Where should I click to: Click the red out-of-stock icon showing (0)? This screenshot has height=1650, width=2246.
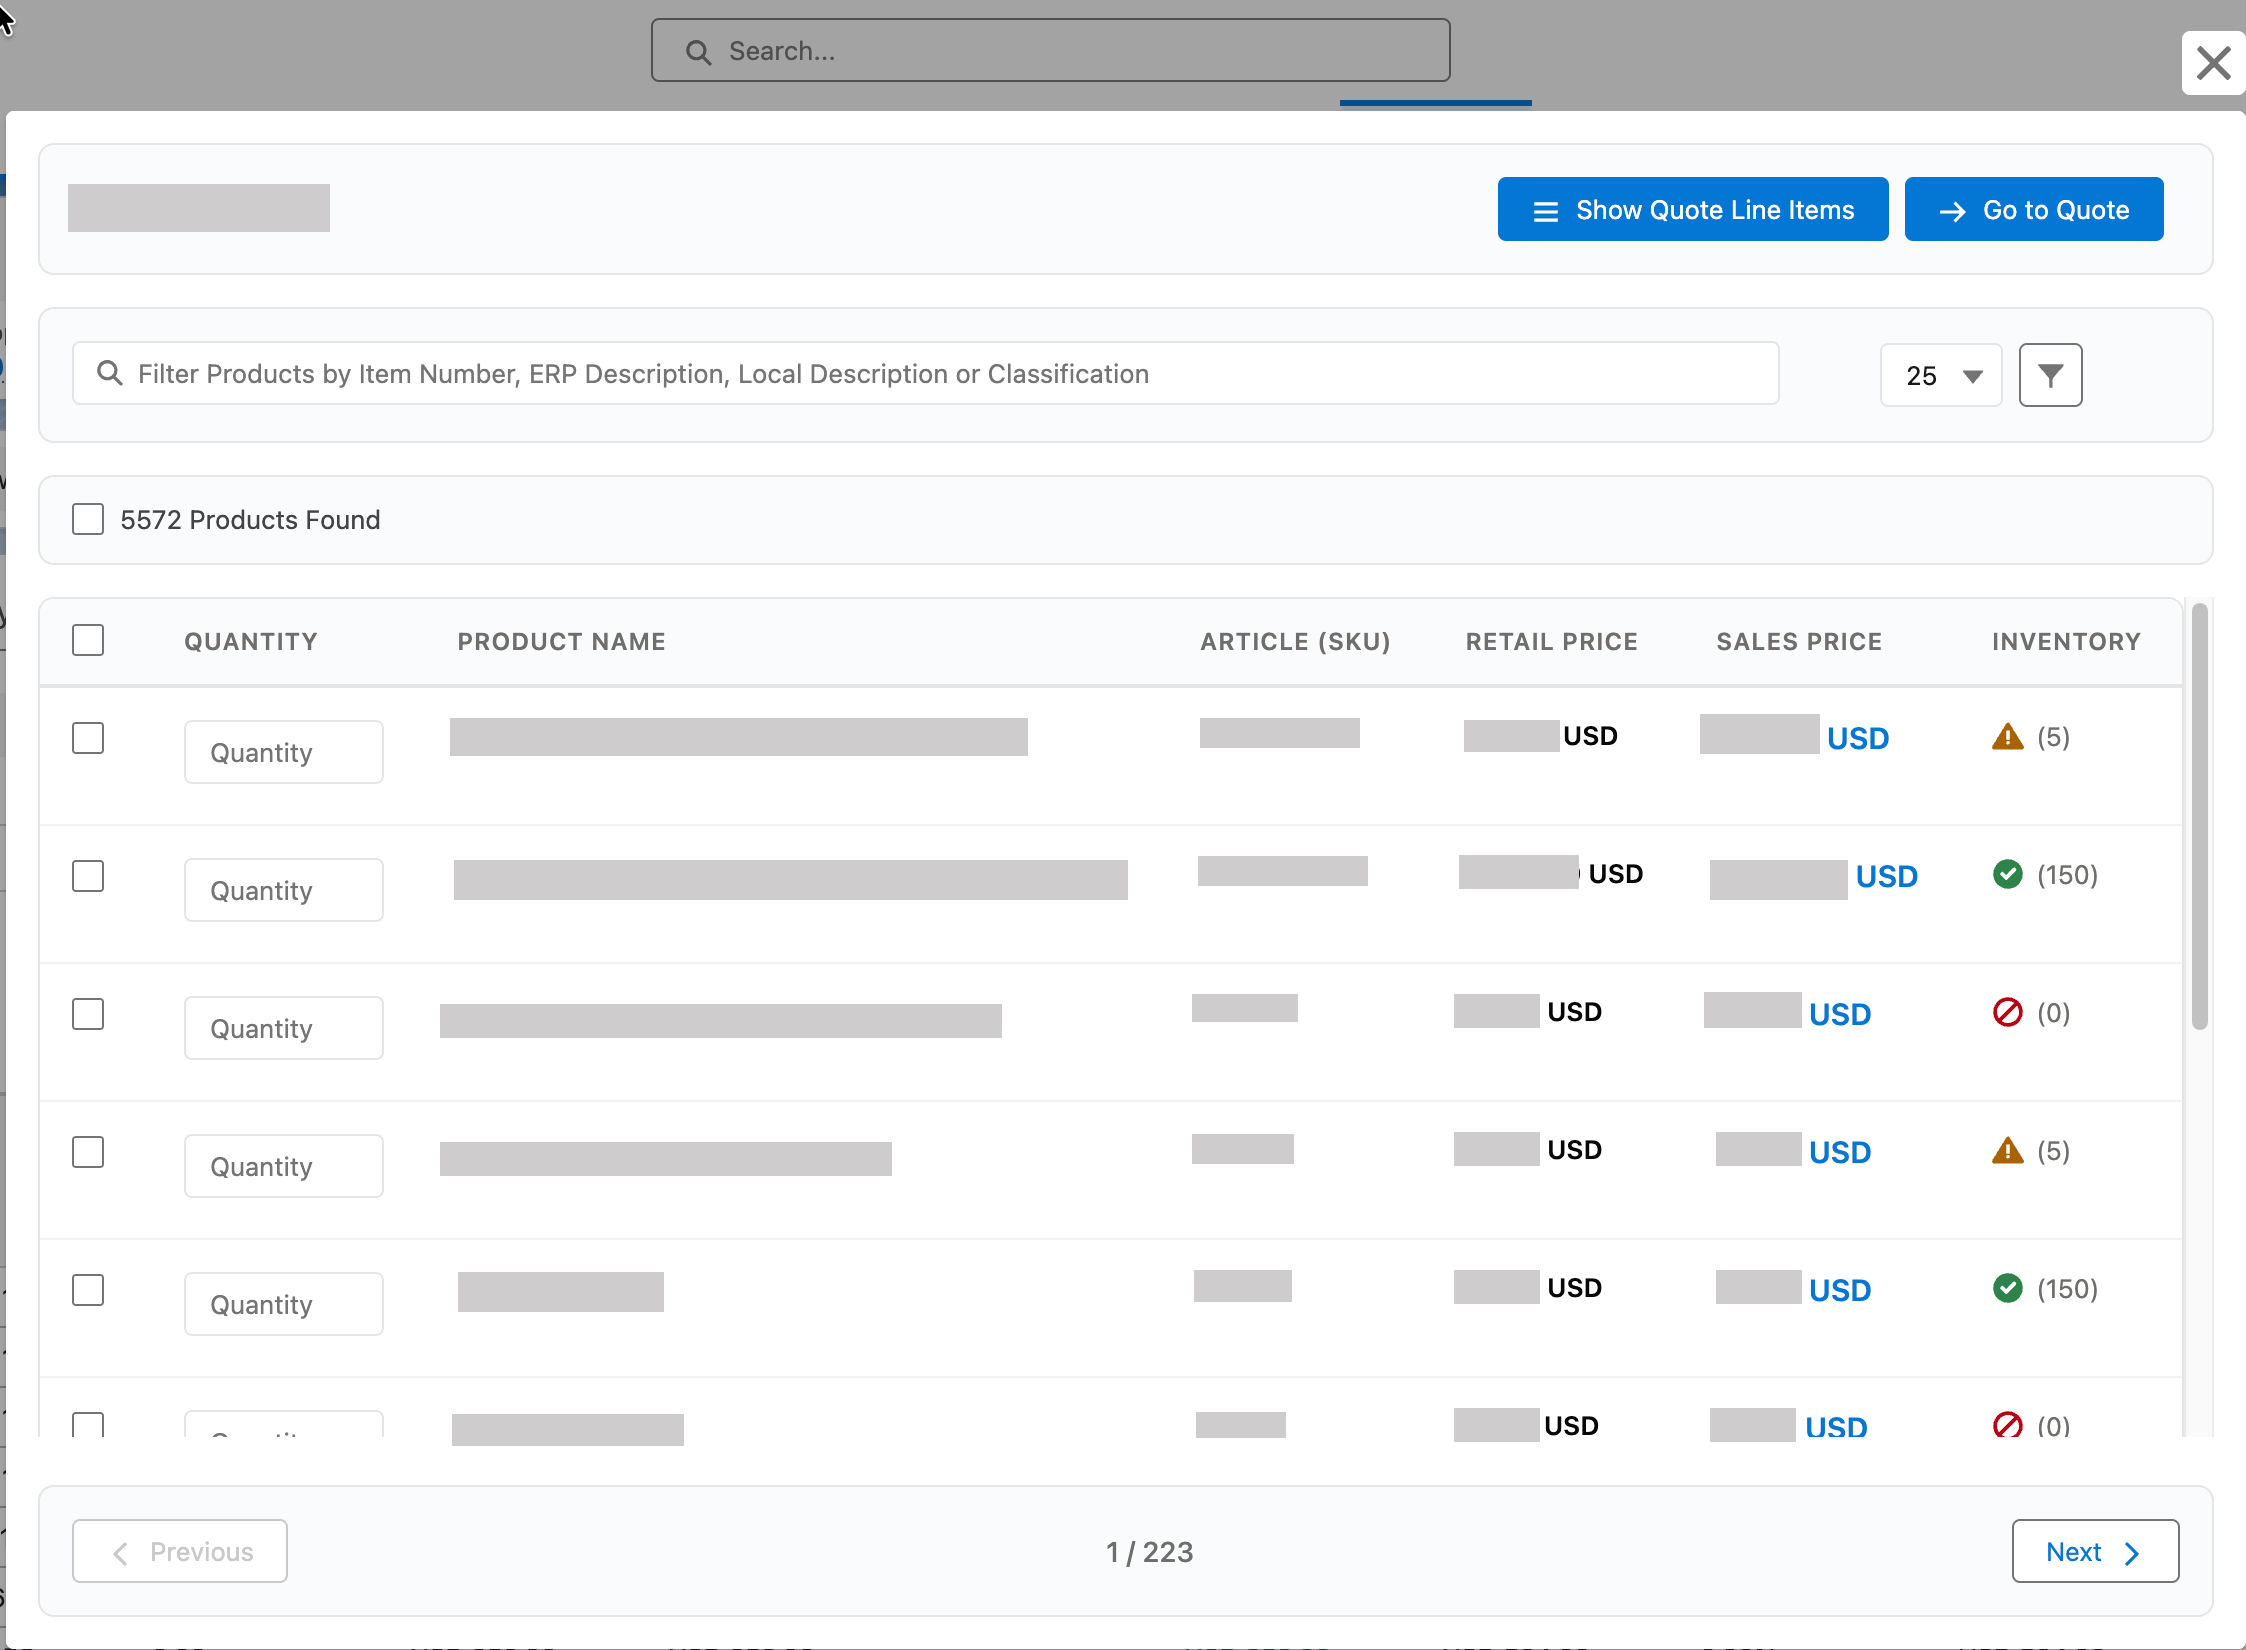(x=2009, y=1012)
